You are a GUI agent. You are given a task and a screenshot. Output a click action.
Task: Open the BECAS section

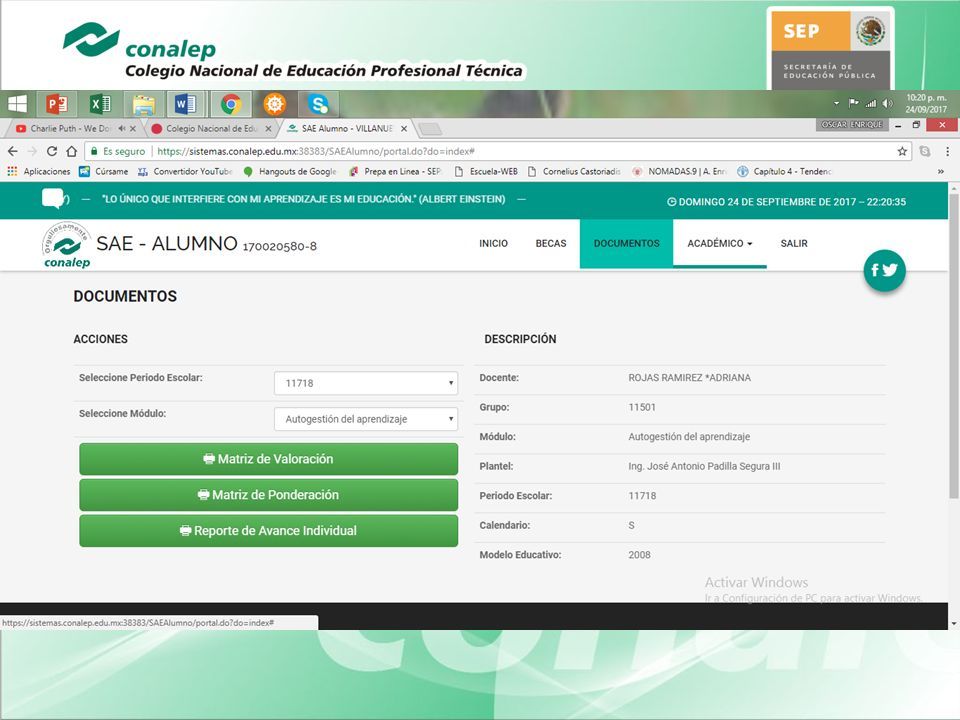(x=551, y=243)
